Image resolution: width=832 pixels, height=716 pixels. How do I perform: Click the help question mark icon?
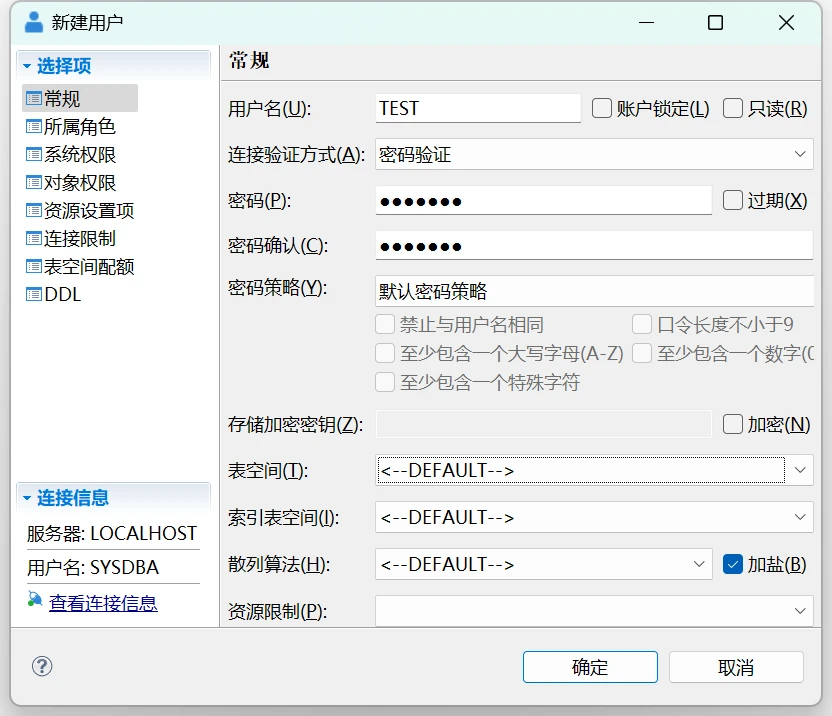point(42,666)
